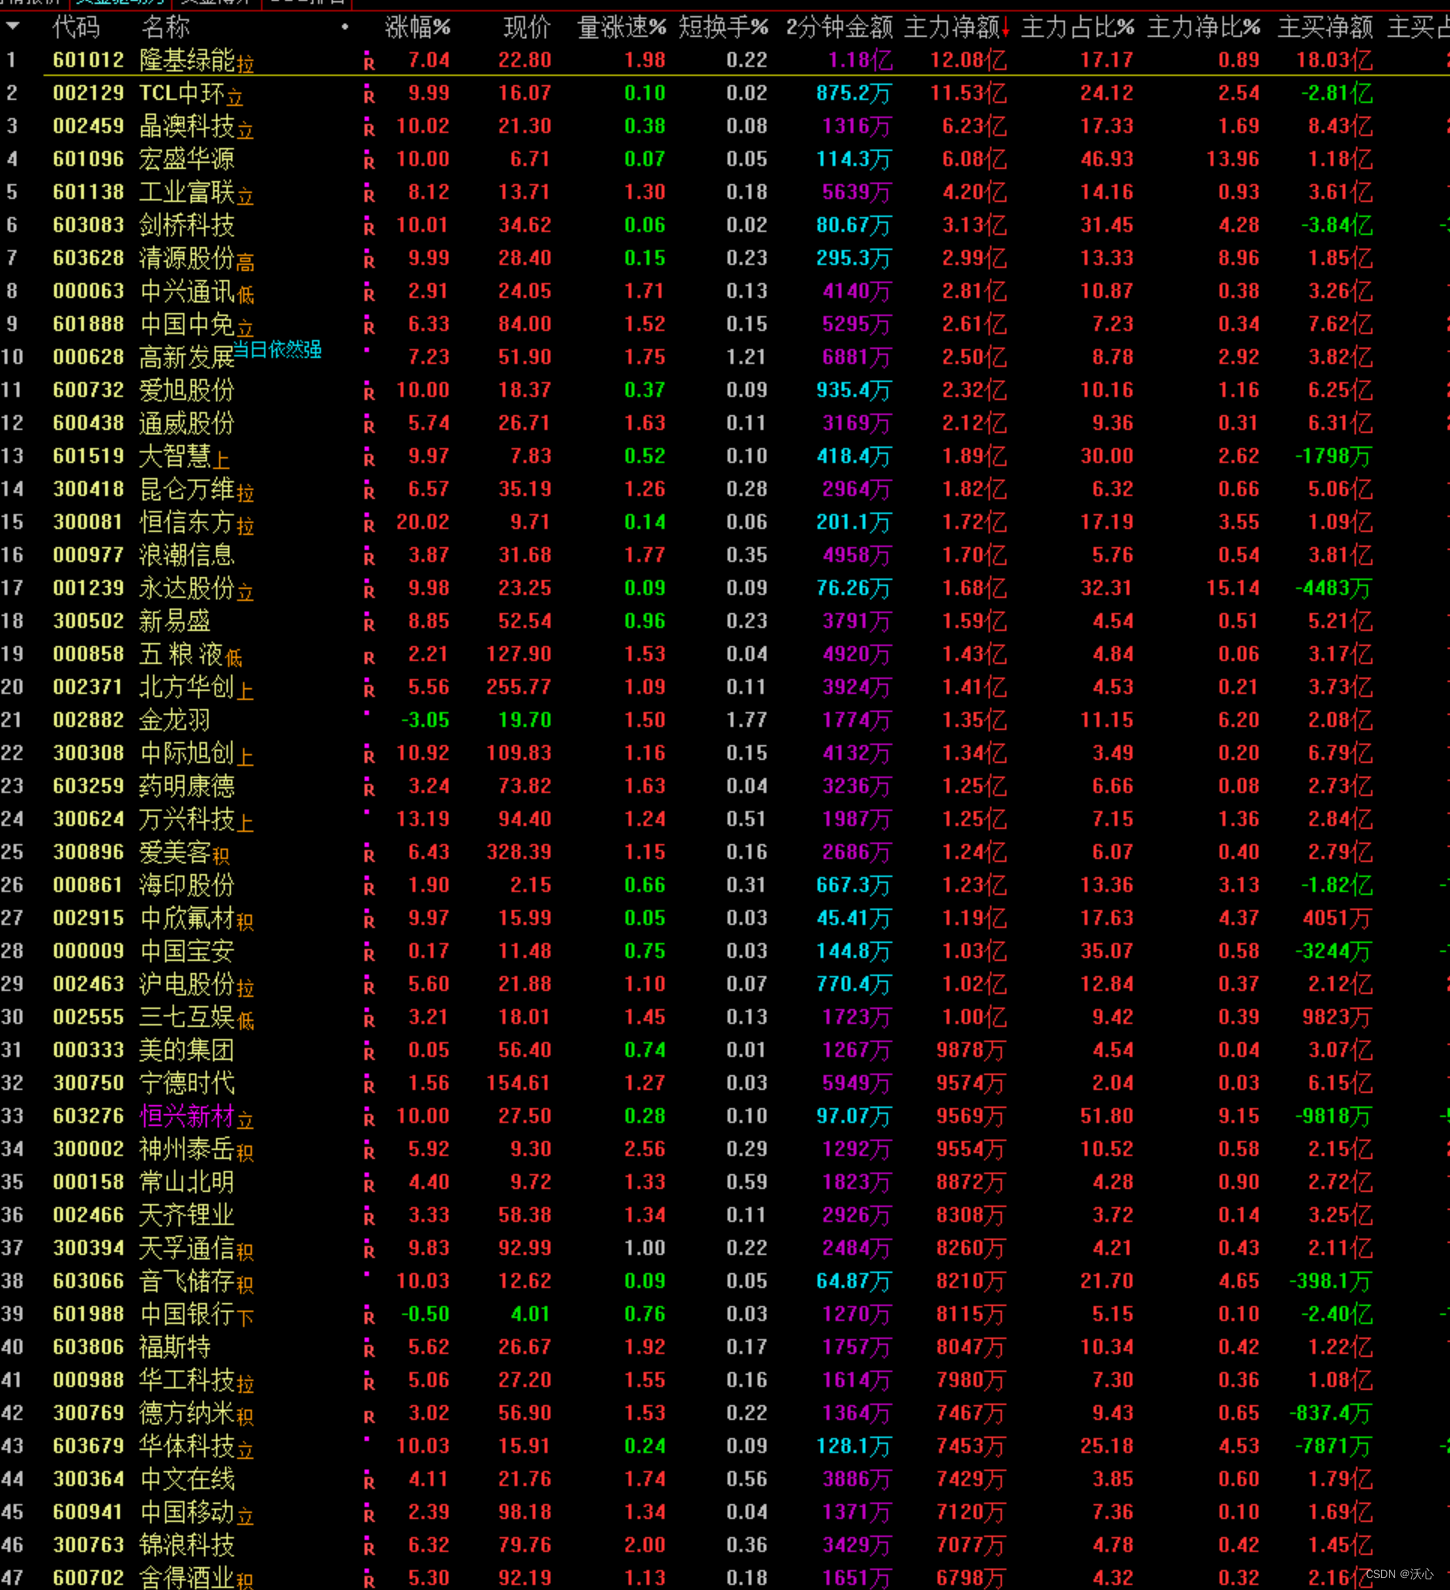Screen dimensions: 1450x1590
Task: Click the R marker on 剑桥科技 row
Action: (369, 227)
